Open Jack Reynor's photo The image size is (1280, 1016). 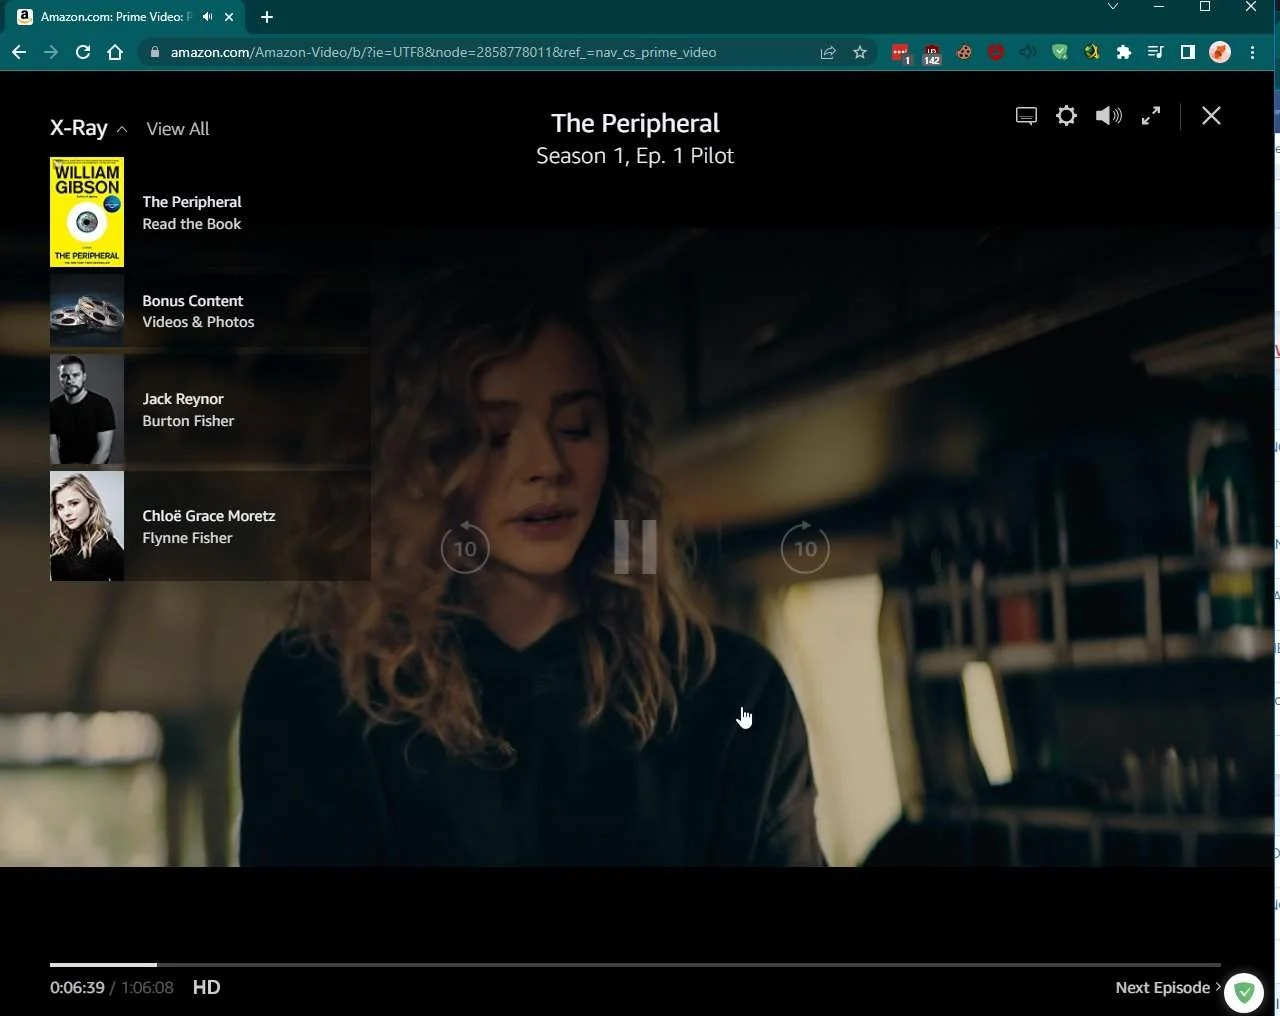coord(87,410)
